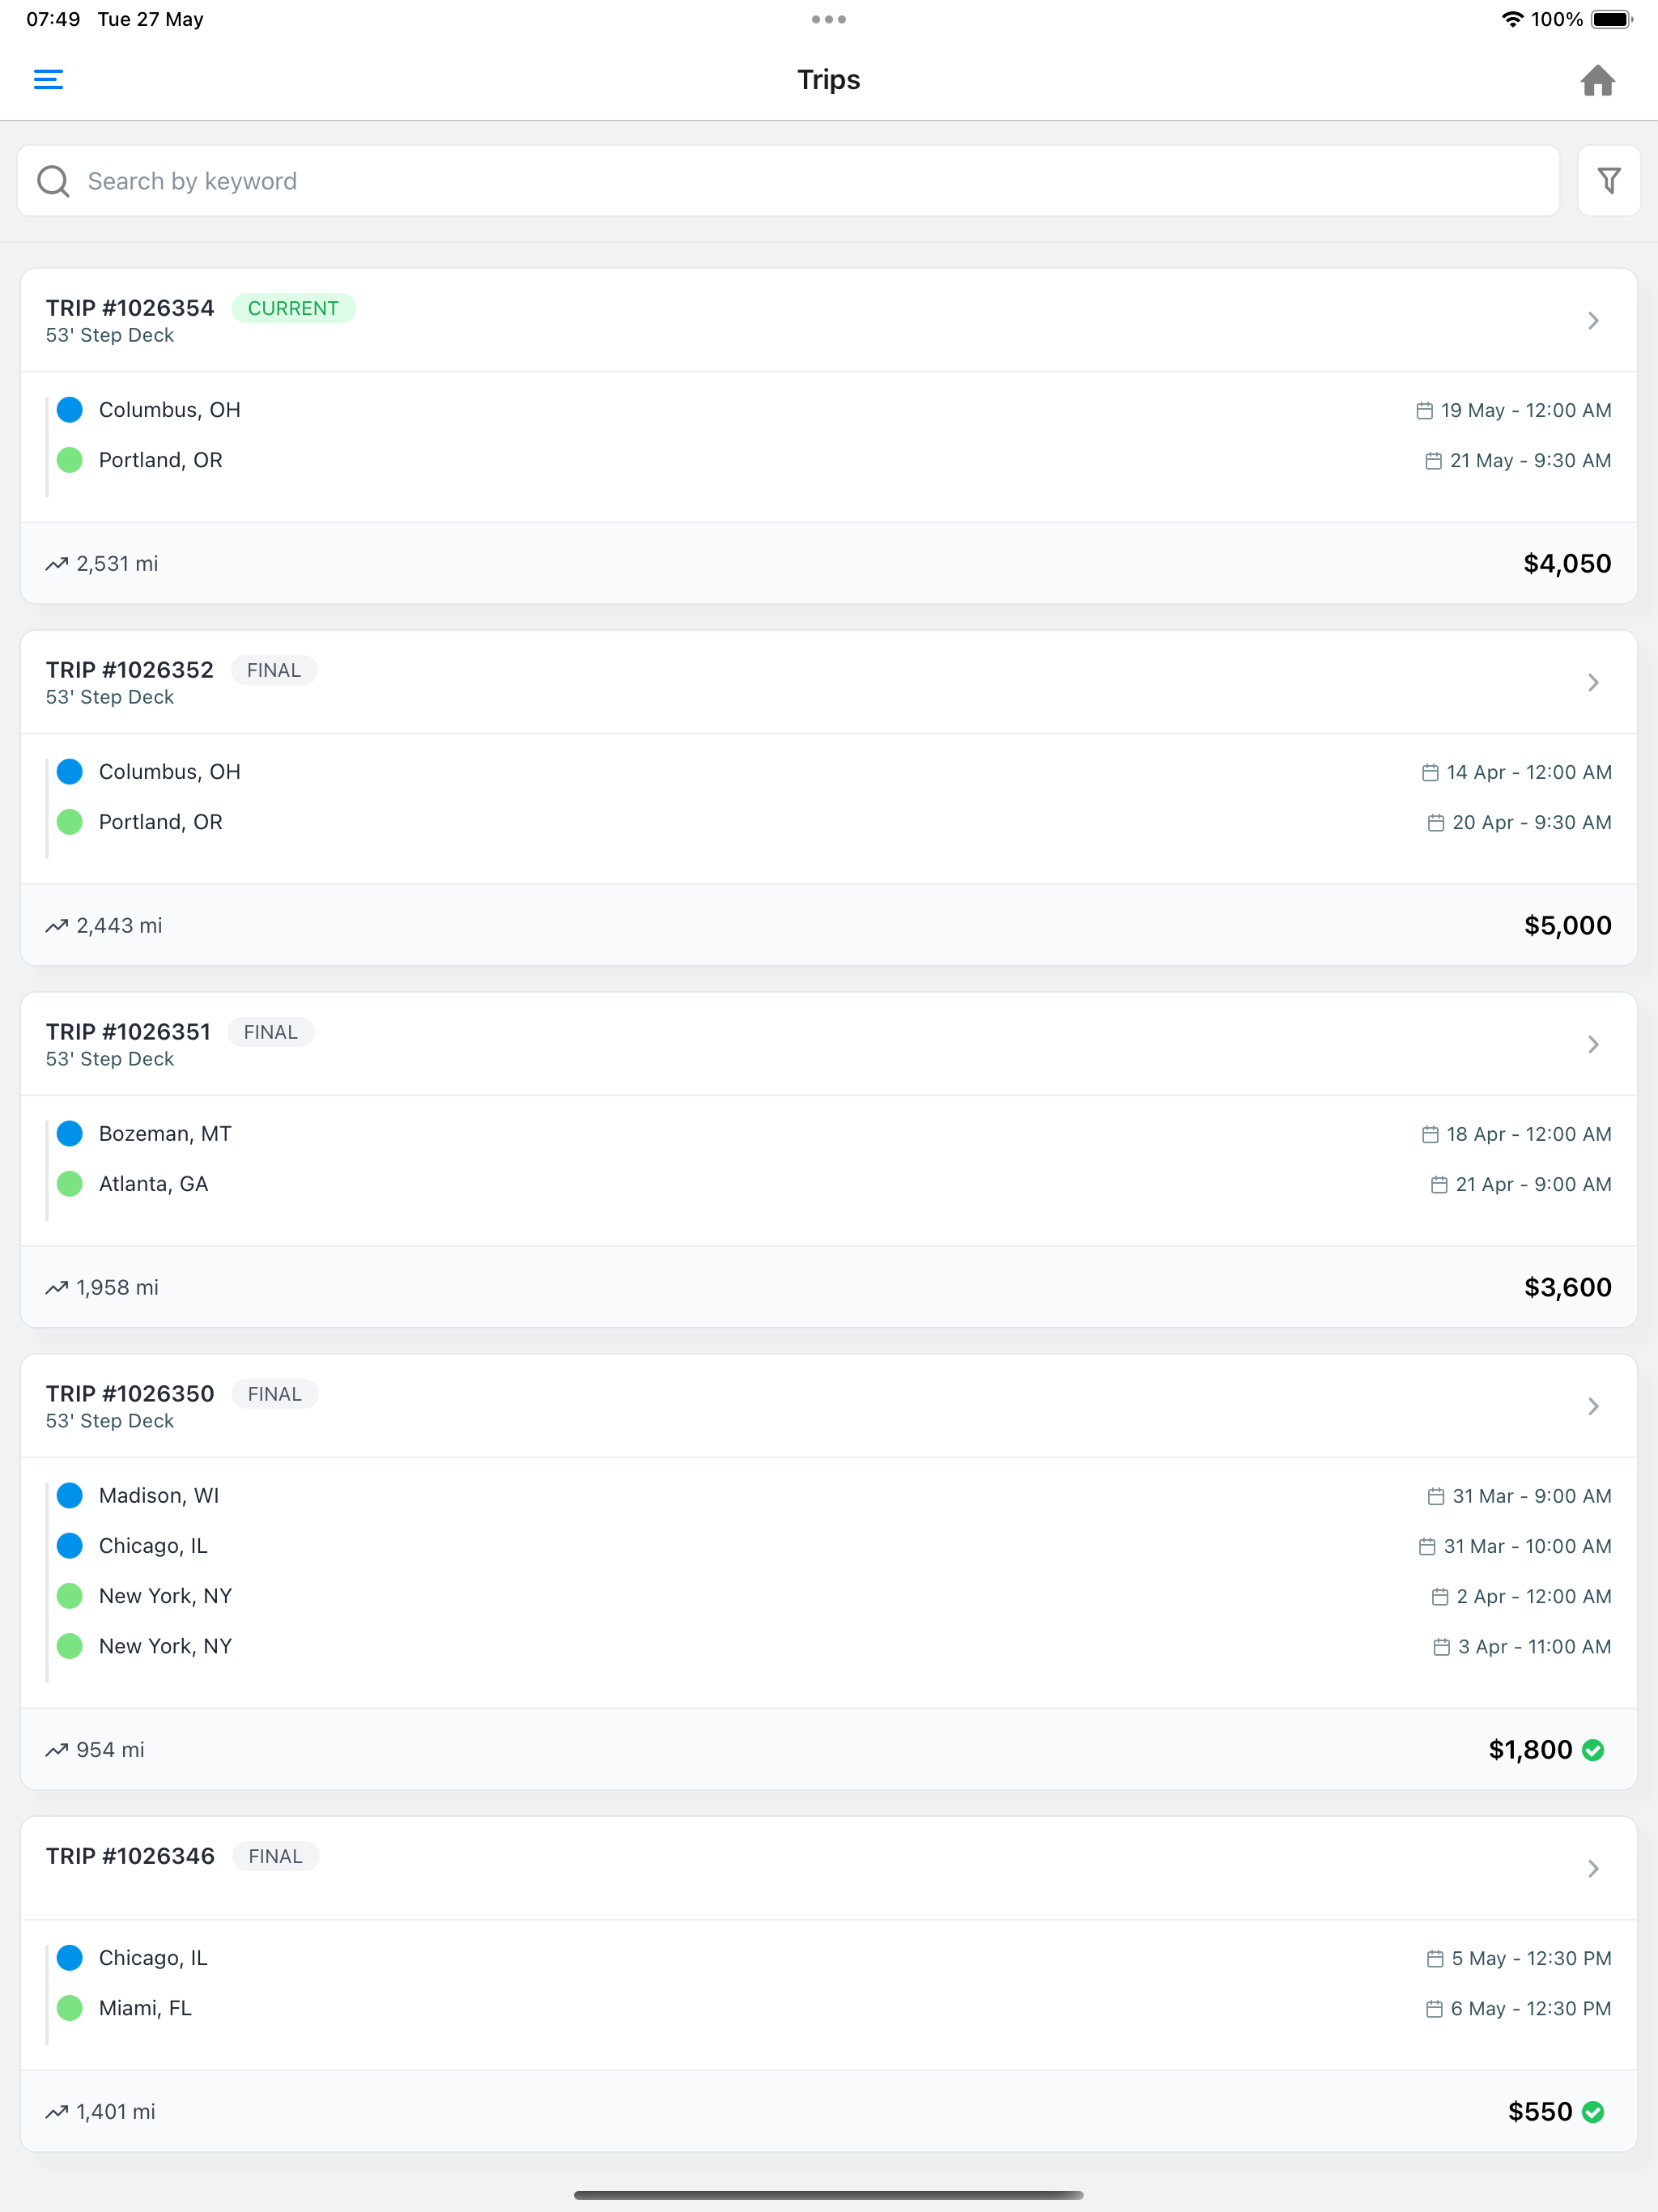Expand trip #1026352 with its chevron
The width and height of the screenshot is (1658, 2212).
[x=1593, y=682]
